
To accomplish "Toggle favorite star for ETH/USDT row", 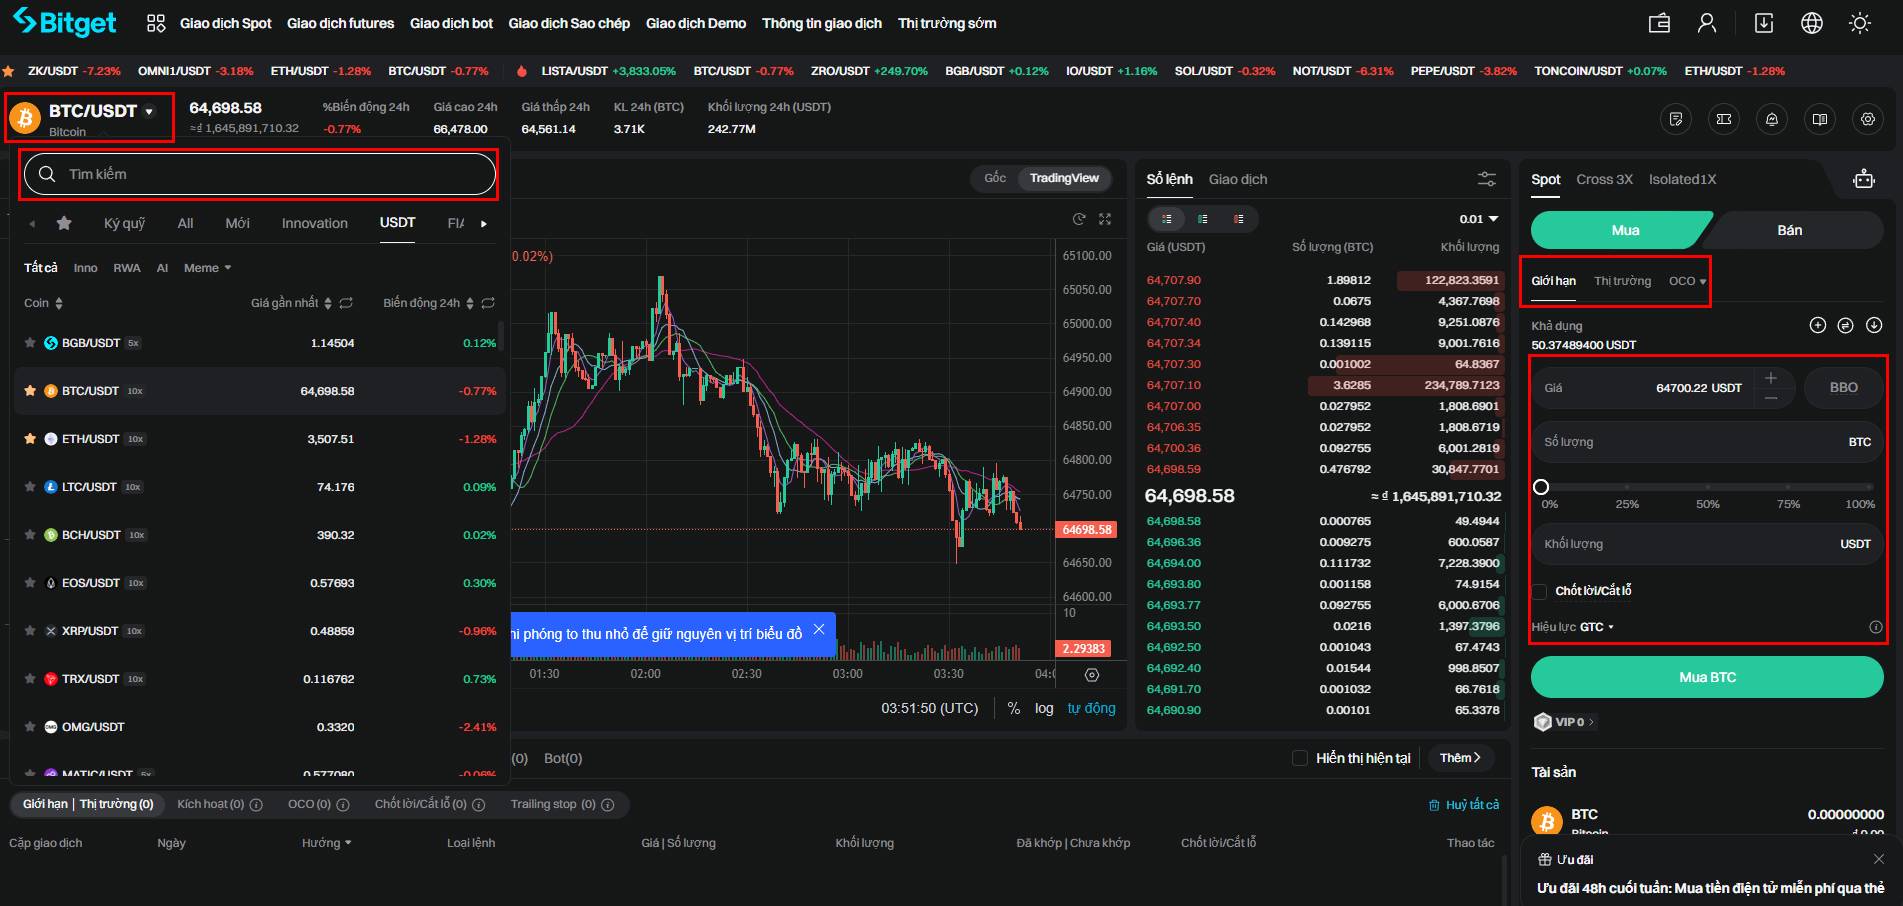I will click(30, 439).
